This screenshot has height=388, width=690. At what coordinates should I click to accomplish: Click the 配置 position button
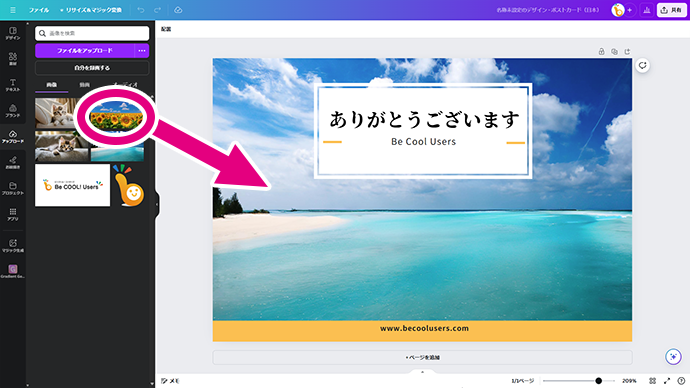(166, 29)
